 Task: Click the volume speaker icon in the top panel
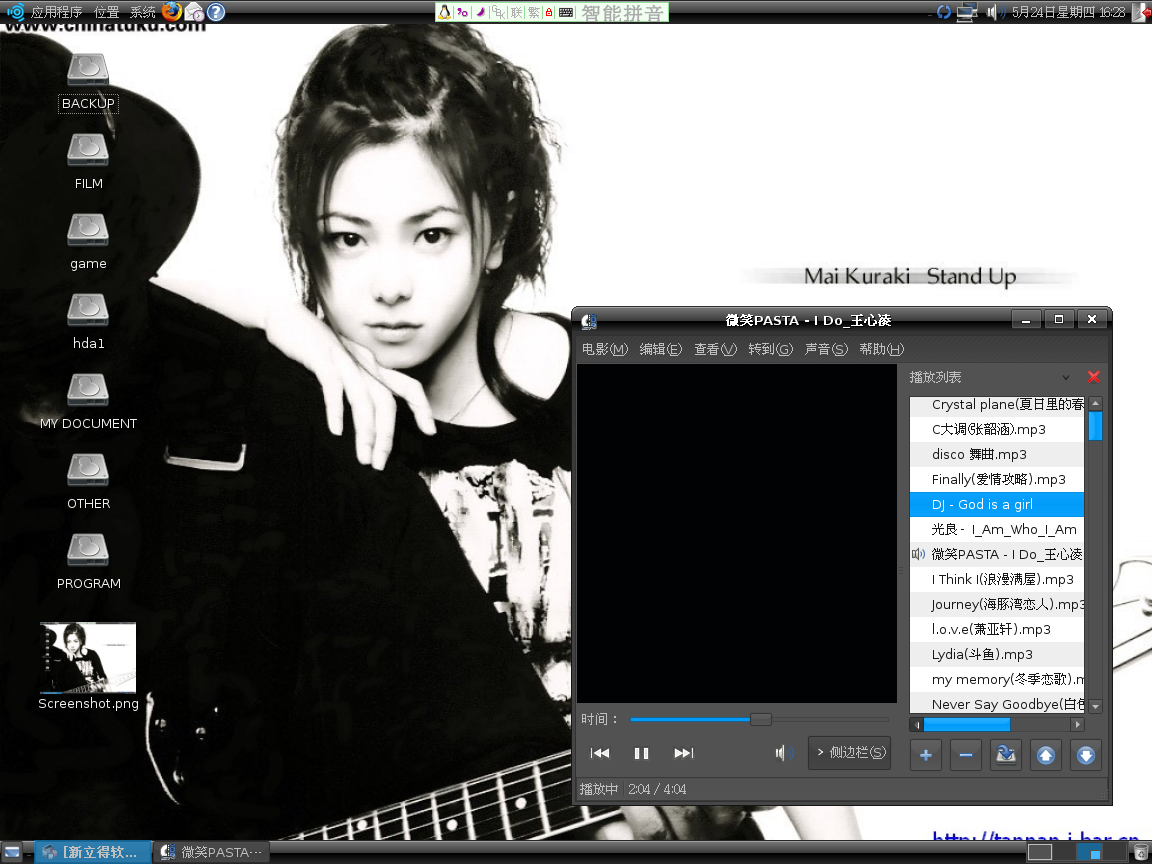click(x=994, y=12)
